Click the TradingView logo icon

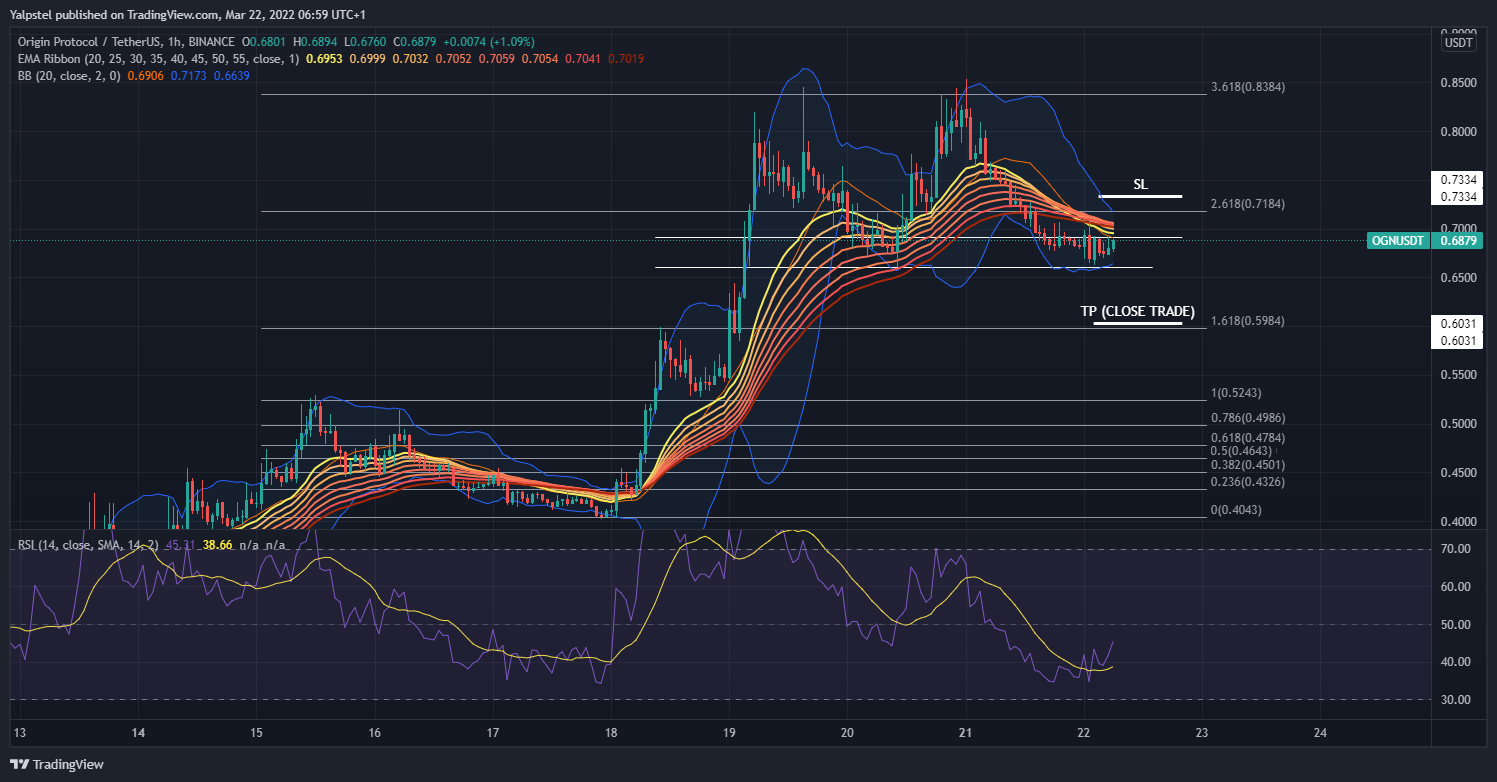pos(20,764)
